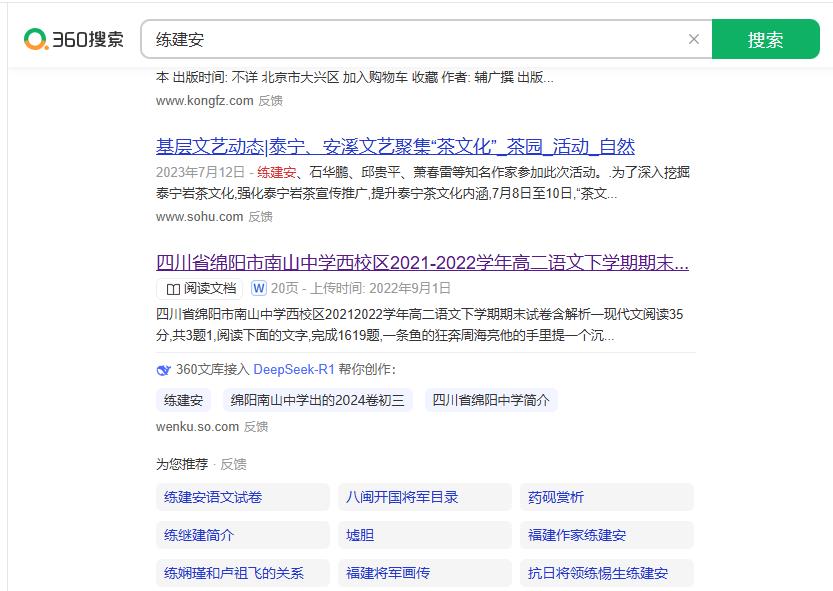Image resolution: width=833 pixels, height=591 pixels.
Task: Click 360文库接入 text
Action: (x=212, y=369)
